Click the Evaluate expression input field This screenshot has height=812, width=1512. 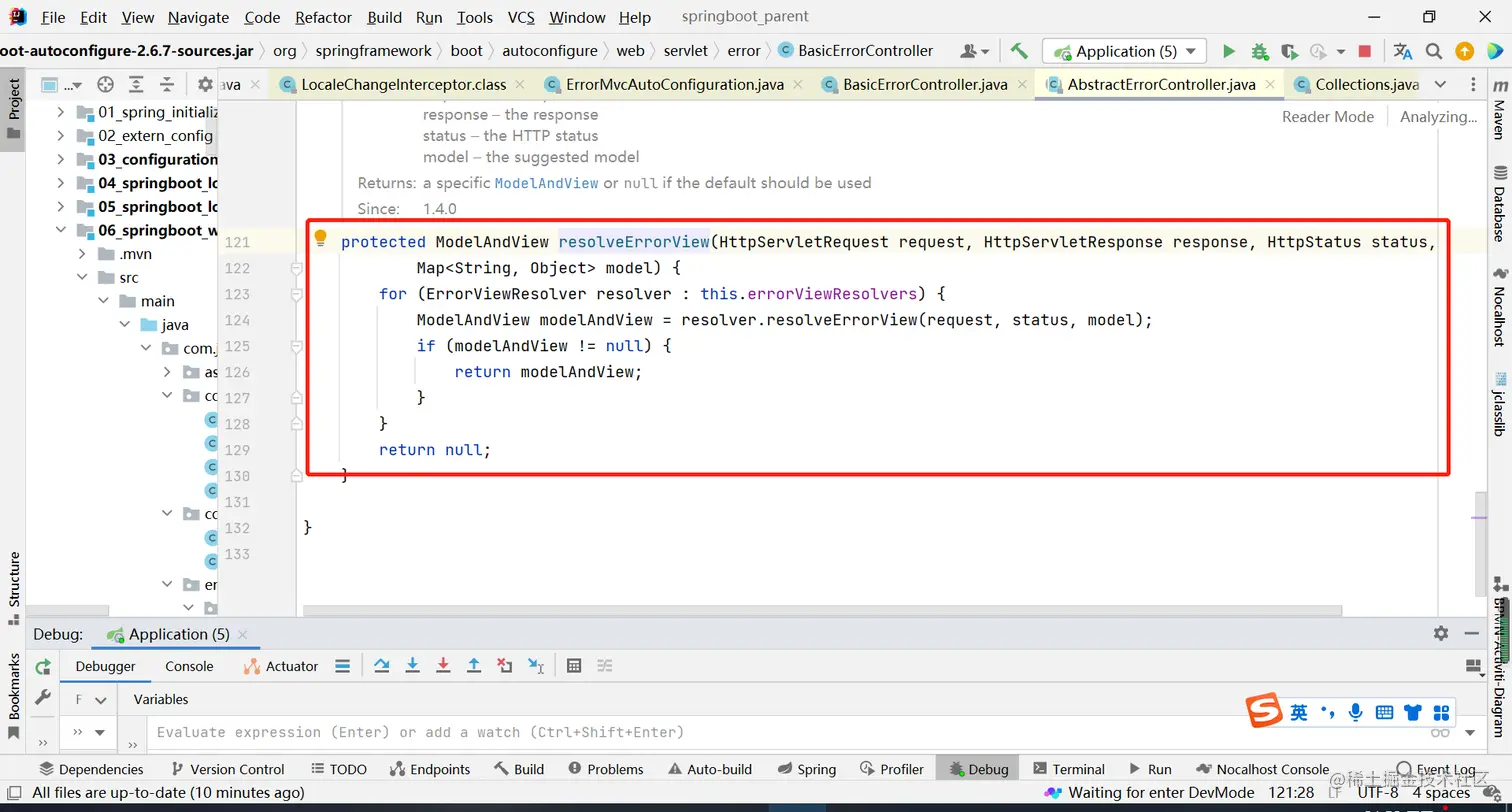tap(780, 732)
